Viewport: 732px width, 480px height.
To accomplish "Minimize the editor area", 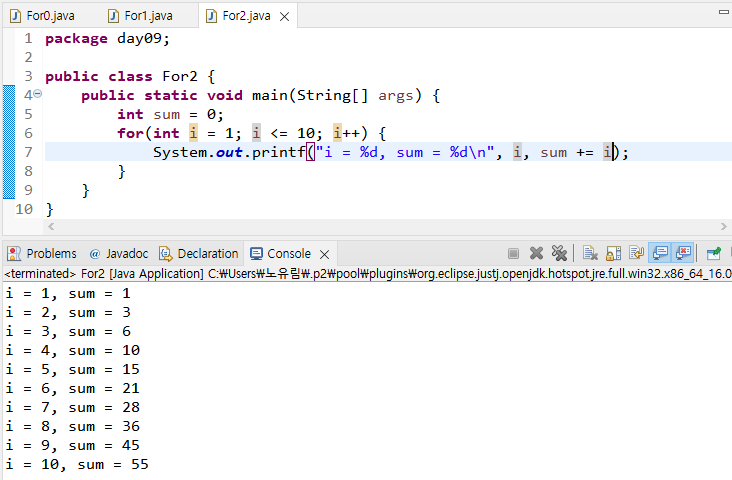I will pyautogui.click(x=724, y=12).
